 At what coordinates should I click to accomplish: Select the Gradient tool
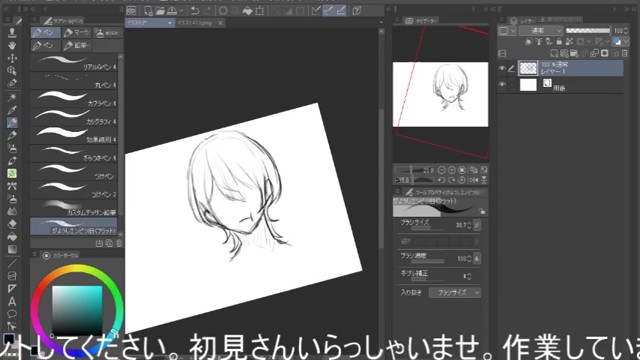click(x=12, y=249)
